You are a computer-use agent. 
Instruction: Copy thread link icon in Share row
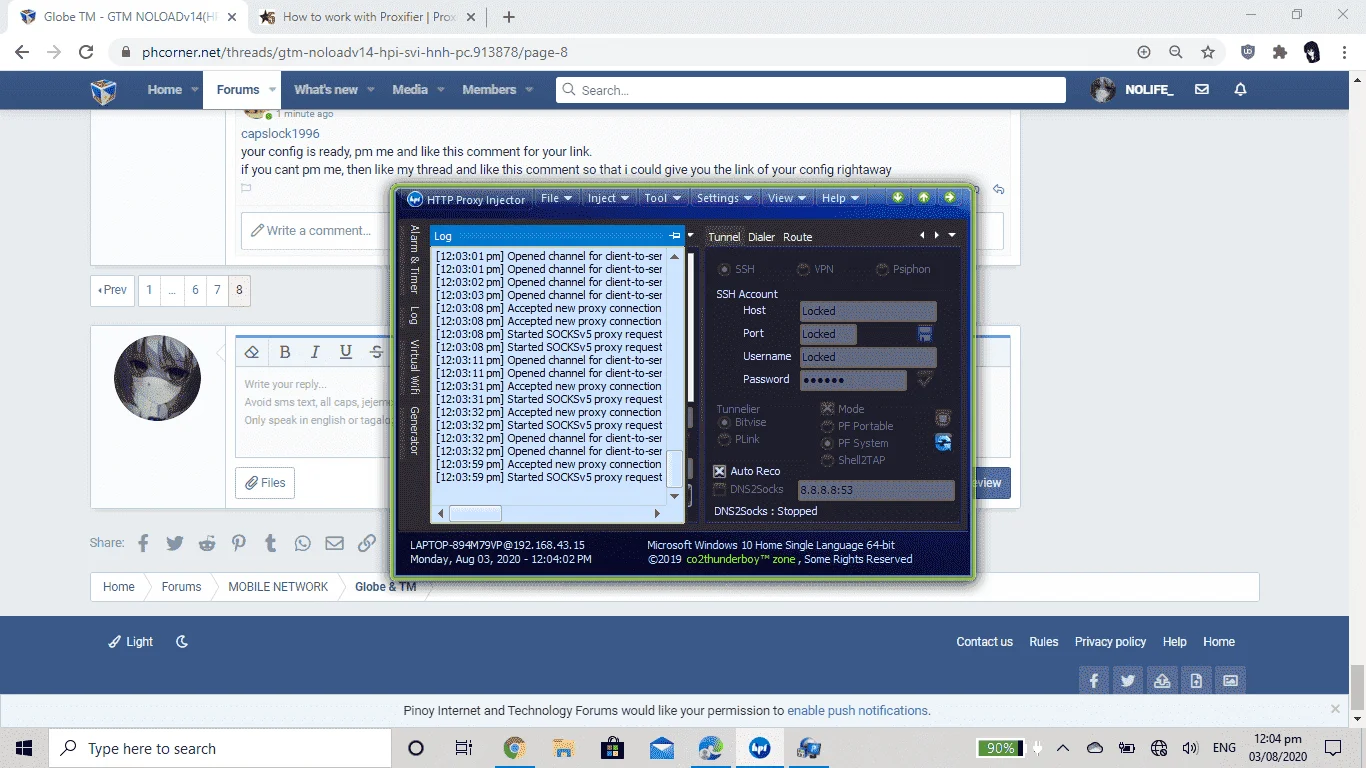[x=367, y=543]
